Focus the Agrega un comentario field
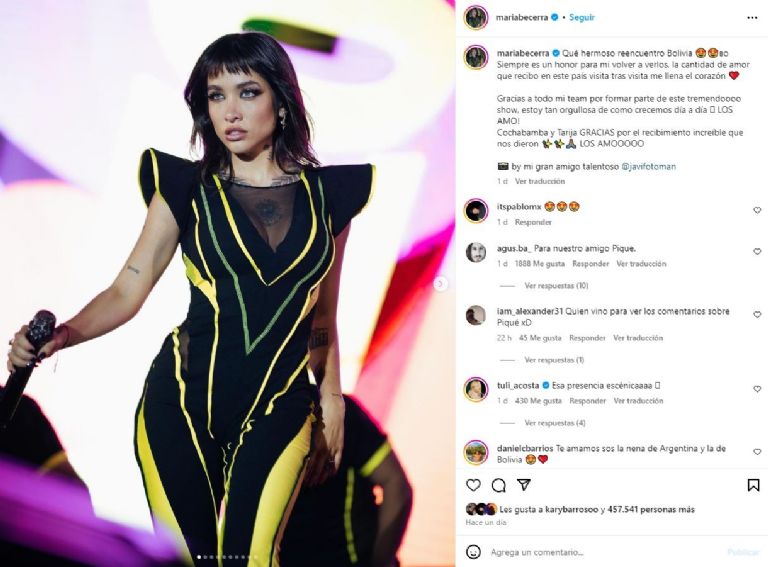The height and width of the screenshot is (567, 768). click(603, 552)
